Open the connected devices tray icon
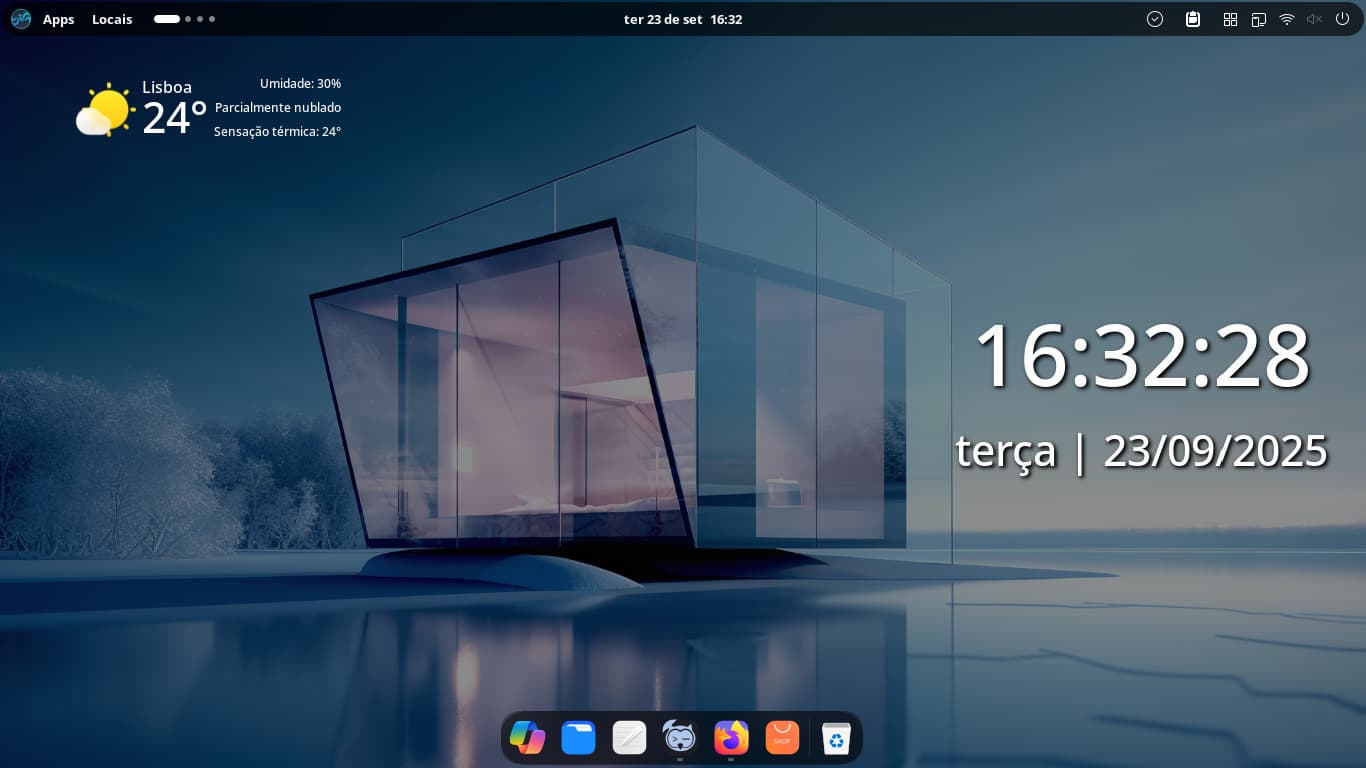Viewport: 1366px width, 768px height. [x=1259, y=19]
